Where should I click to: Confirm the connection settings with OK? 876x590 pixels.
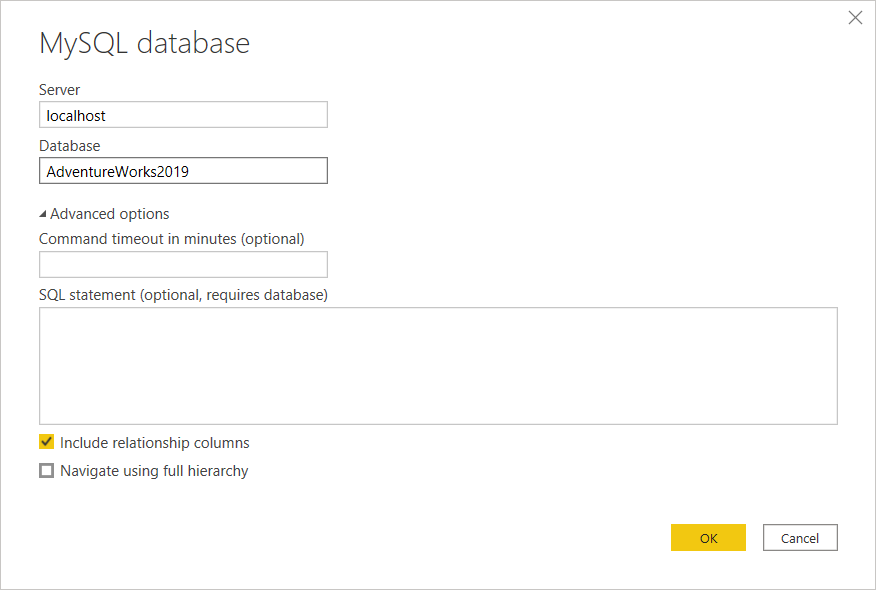[x=708, y=537]
